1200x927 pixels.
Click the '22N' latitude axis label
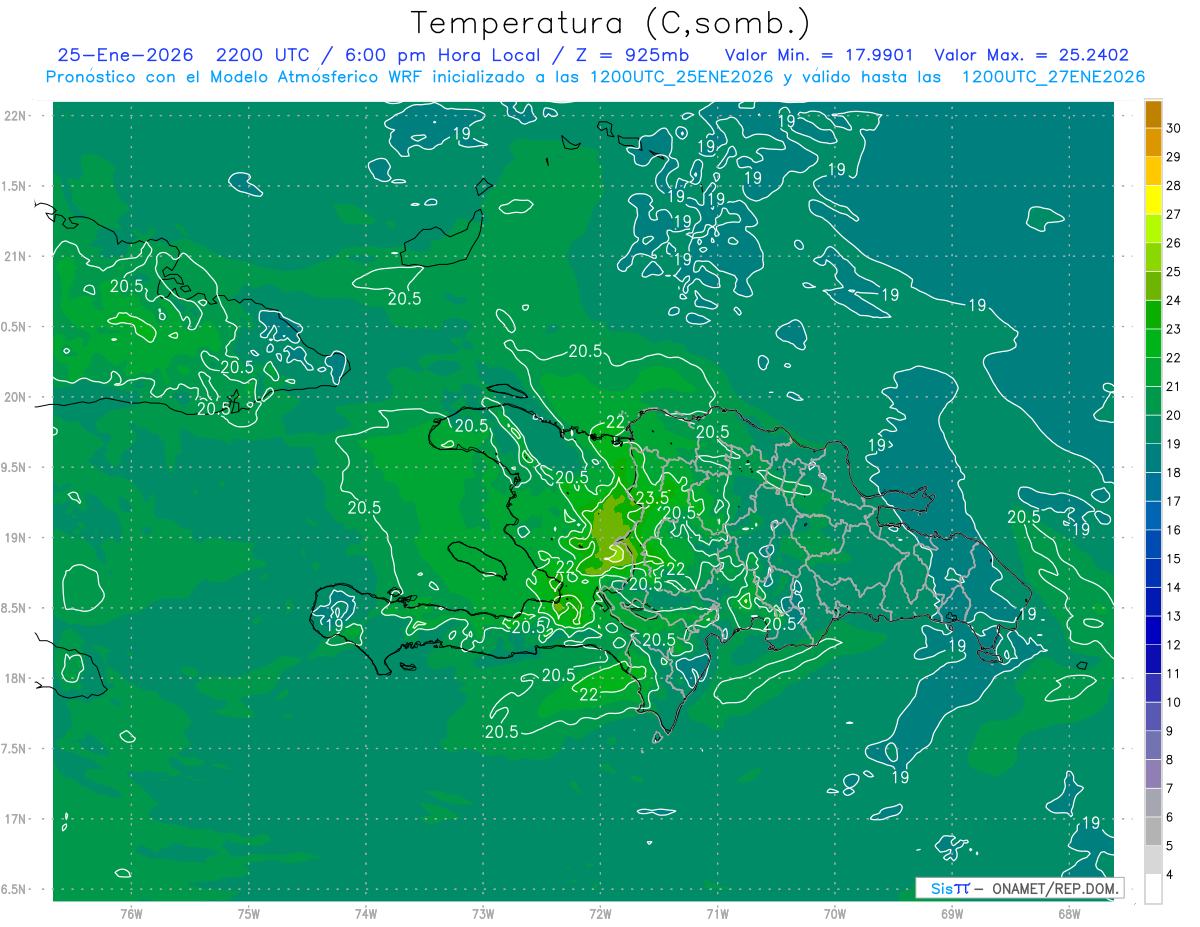coord(17,115)
